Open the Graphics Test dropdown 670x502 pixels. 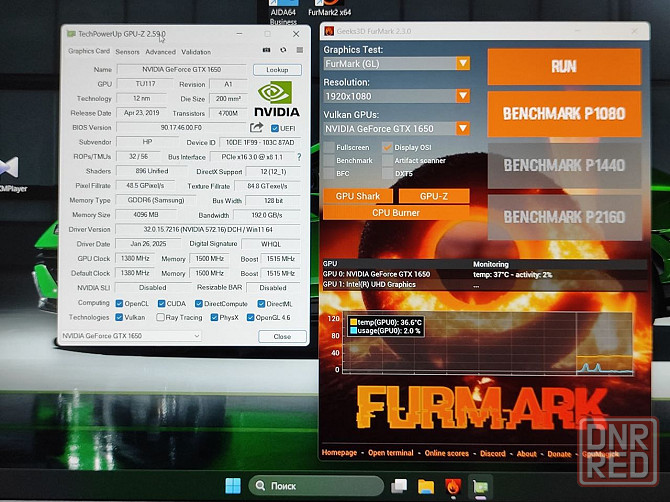(397, 64)
